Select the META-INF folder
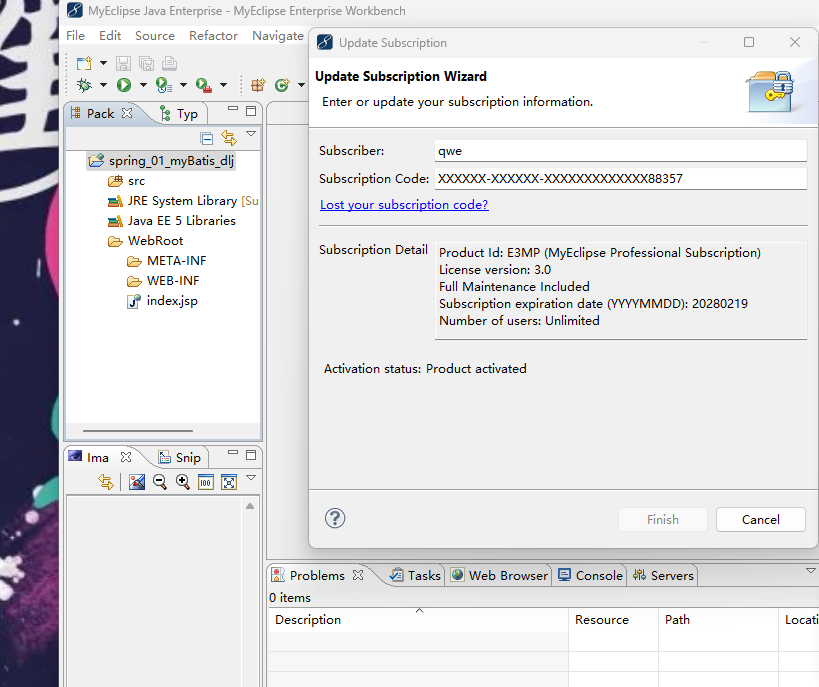 coord(167,261)
